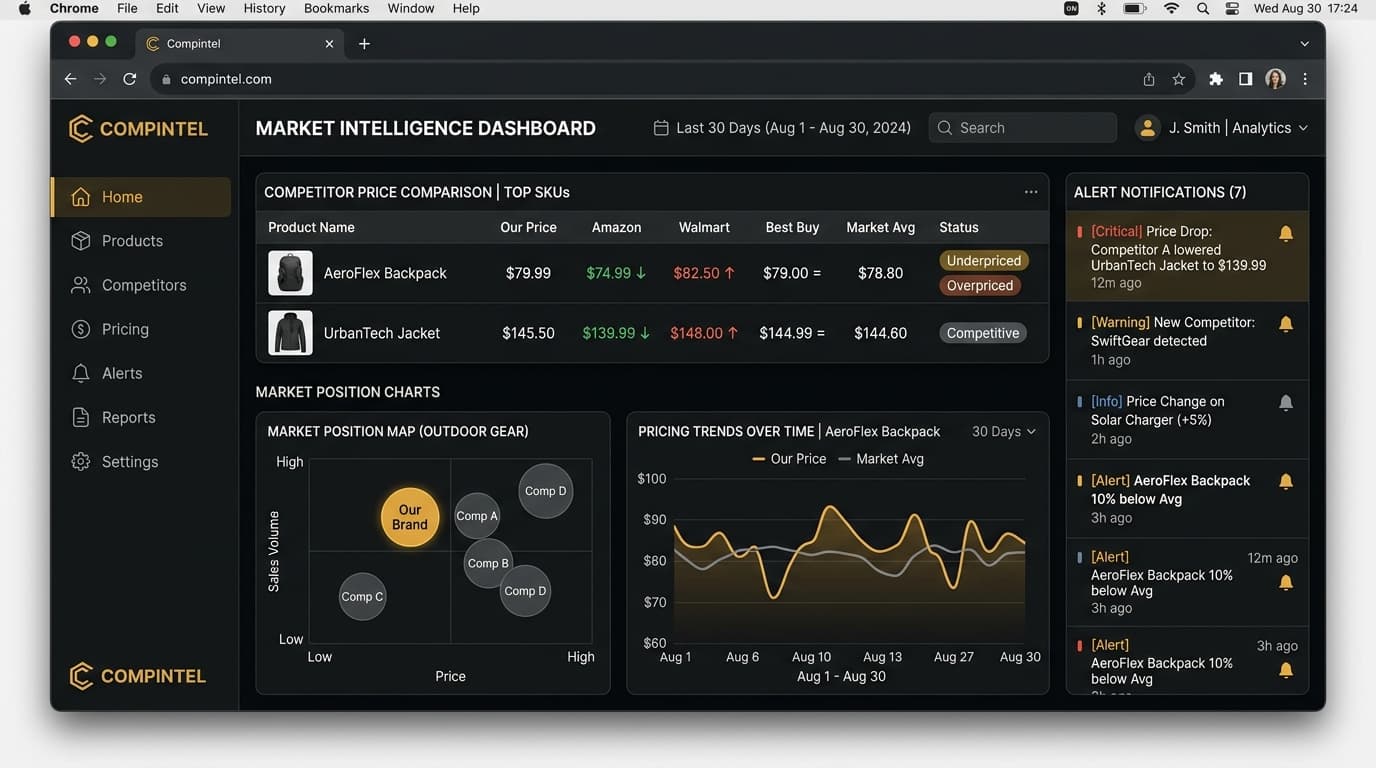Open the Bookmarks menu in menu bar
Viewport: 1376px width, 768px height.
(336, 8)
